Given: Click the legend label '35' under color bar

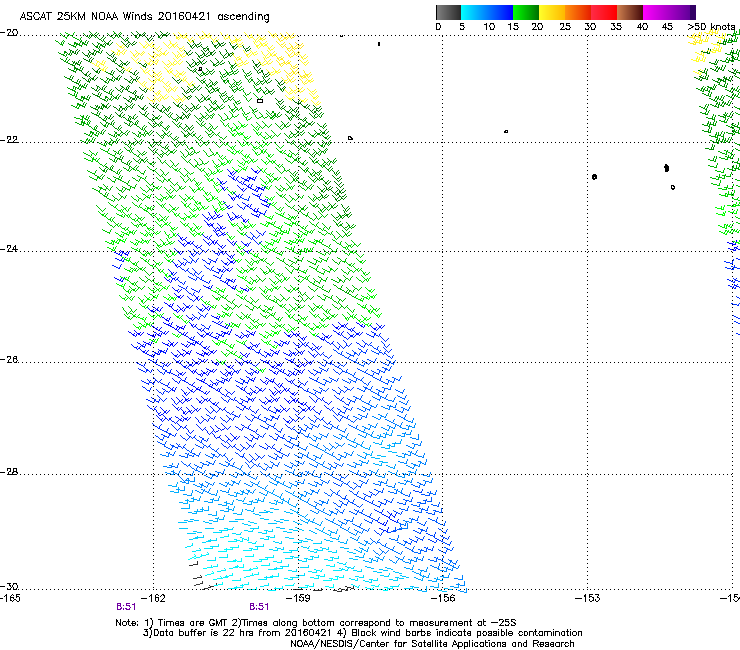Looking at the screenshot, I should pos(616,27).
